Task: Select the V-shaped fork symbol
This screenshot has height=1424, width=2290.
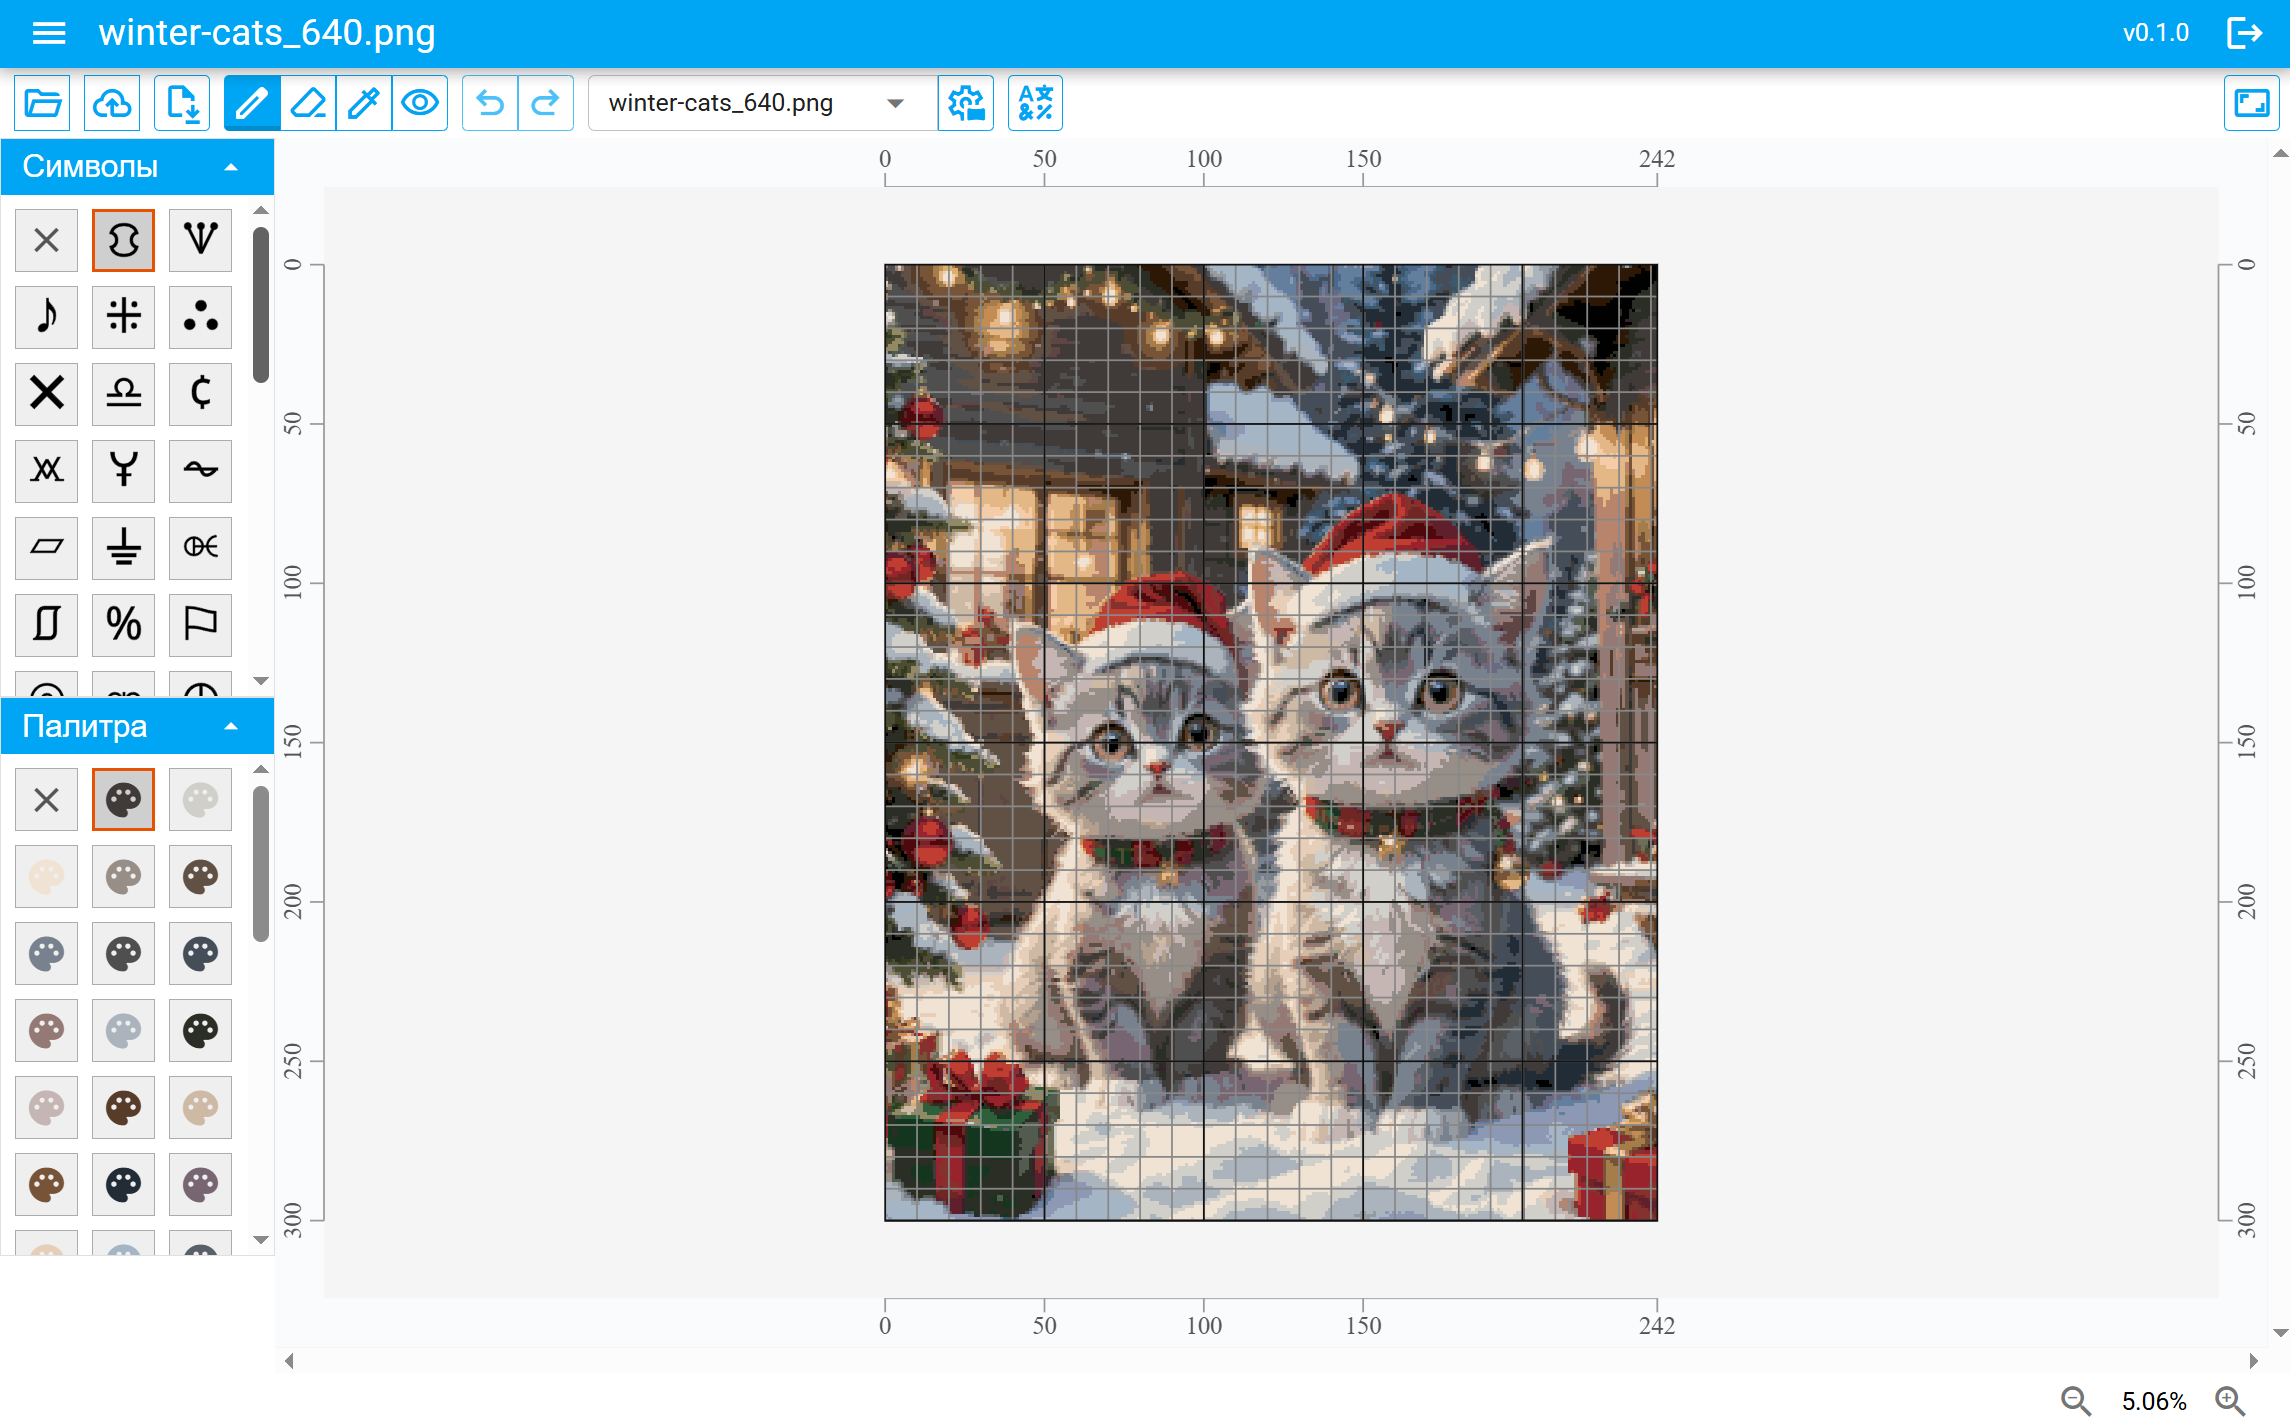Action: click(x=201, y=240)
